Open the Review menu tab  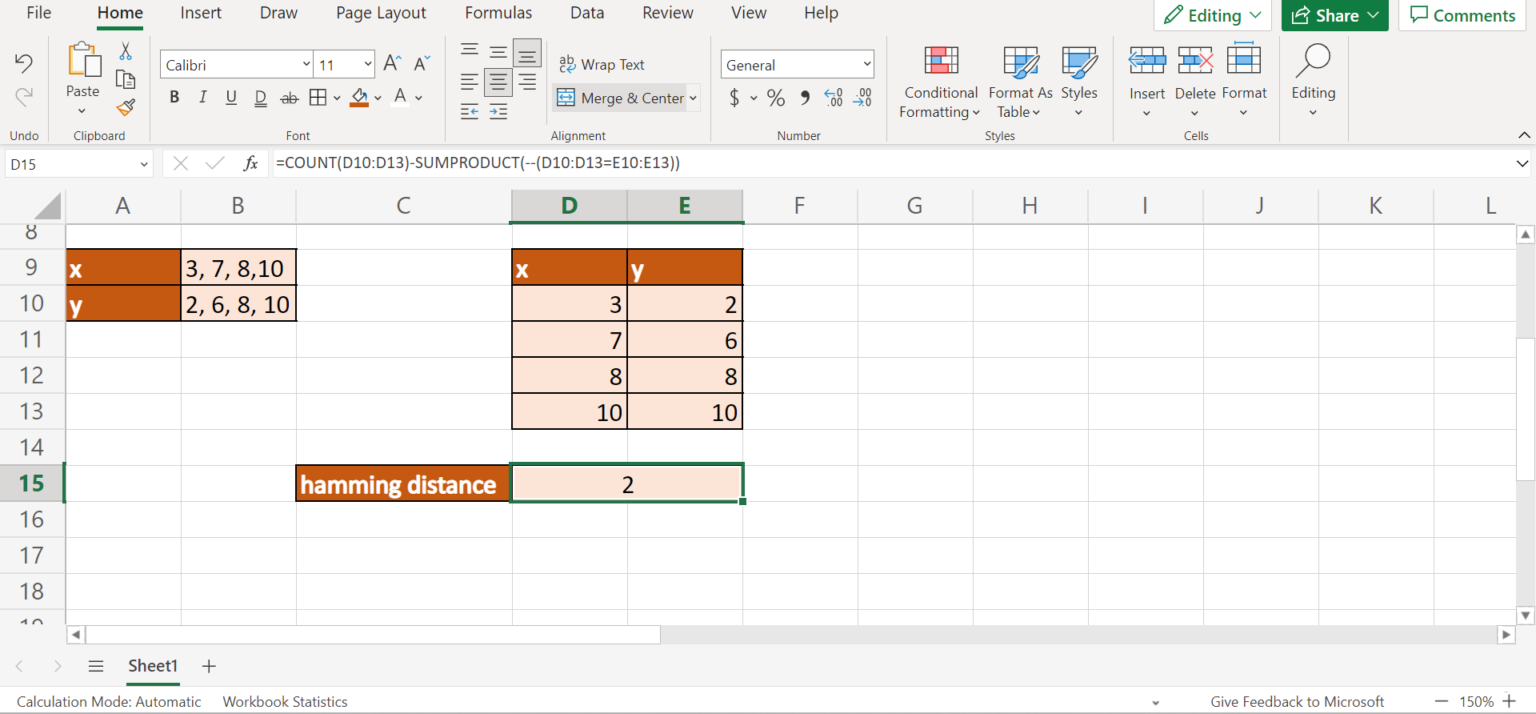point(667,13)
